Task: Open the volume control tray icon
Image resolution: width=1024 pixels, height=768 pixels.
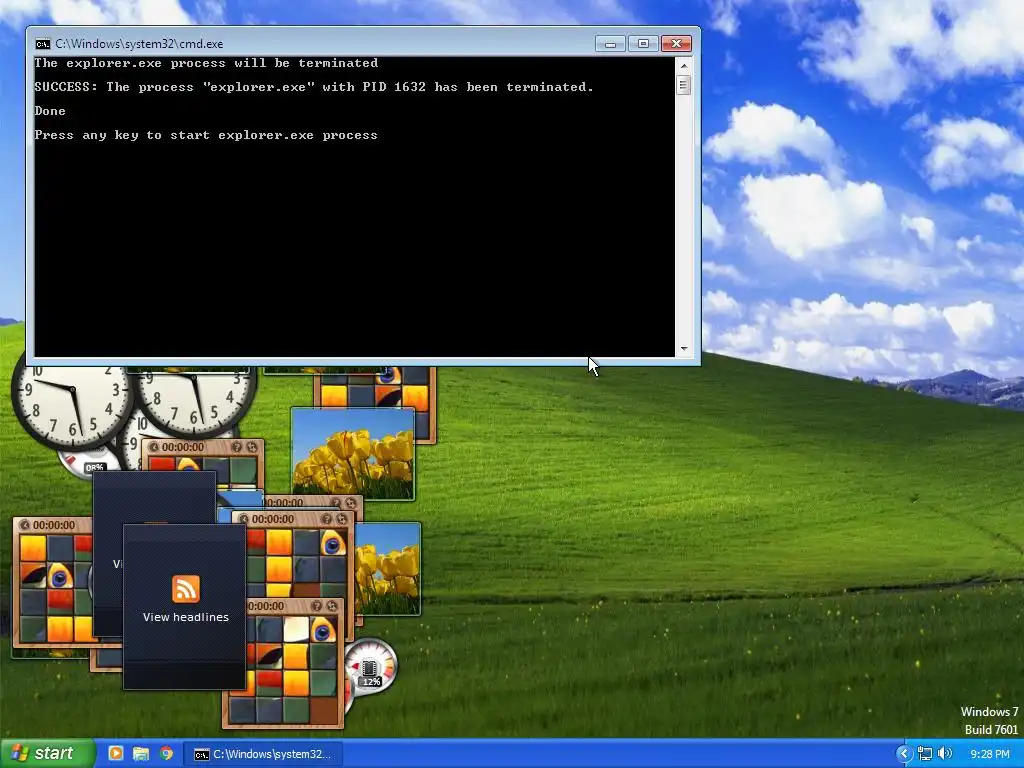Action: pyautogui.click(x=944, y=754)
